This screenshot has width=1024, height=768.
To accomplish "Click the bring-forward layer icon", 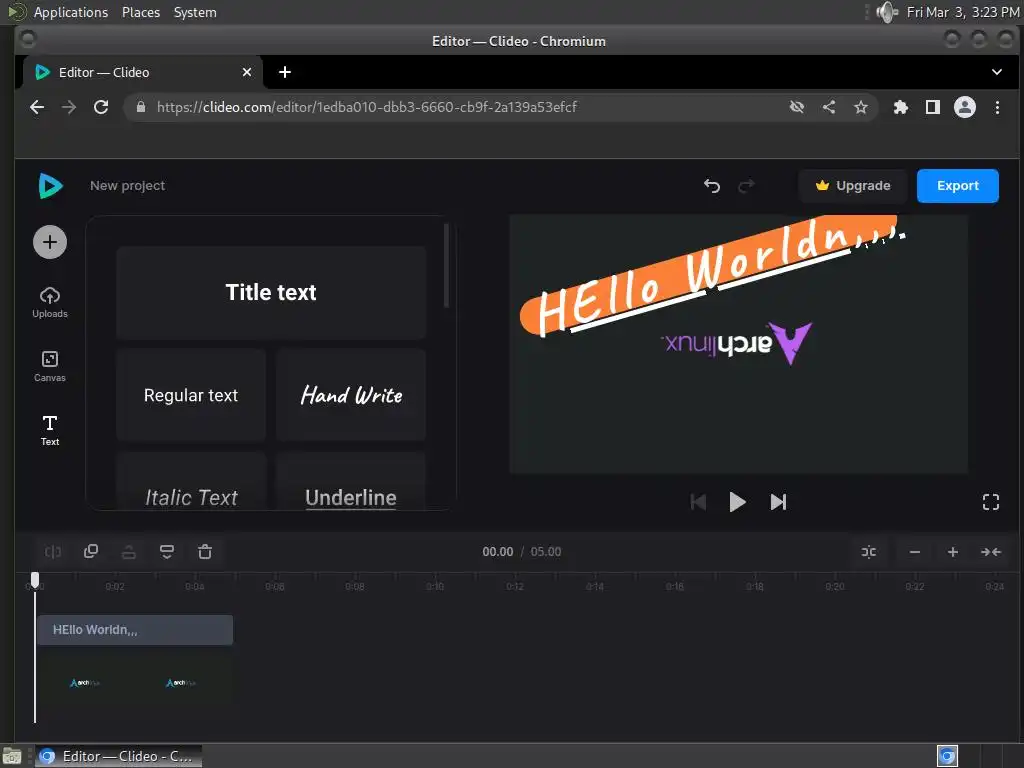I will [129, 552].
